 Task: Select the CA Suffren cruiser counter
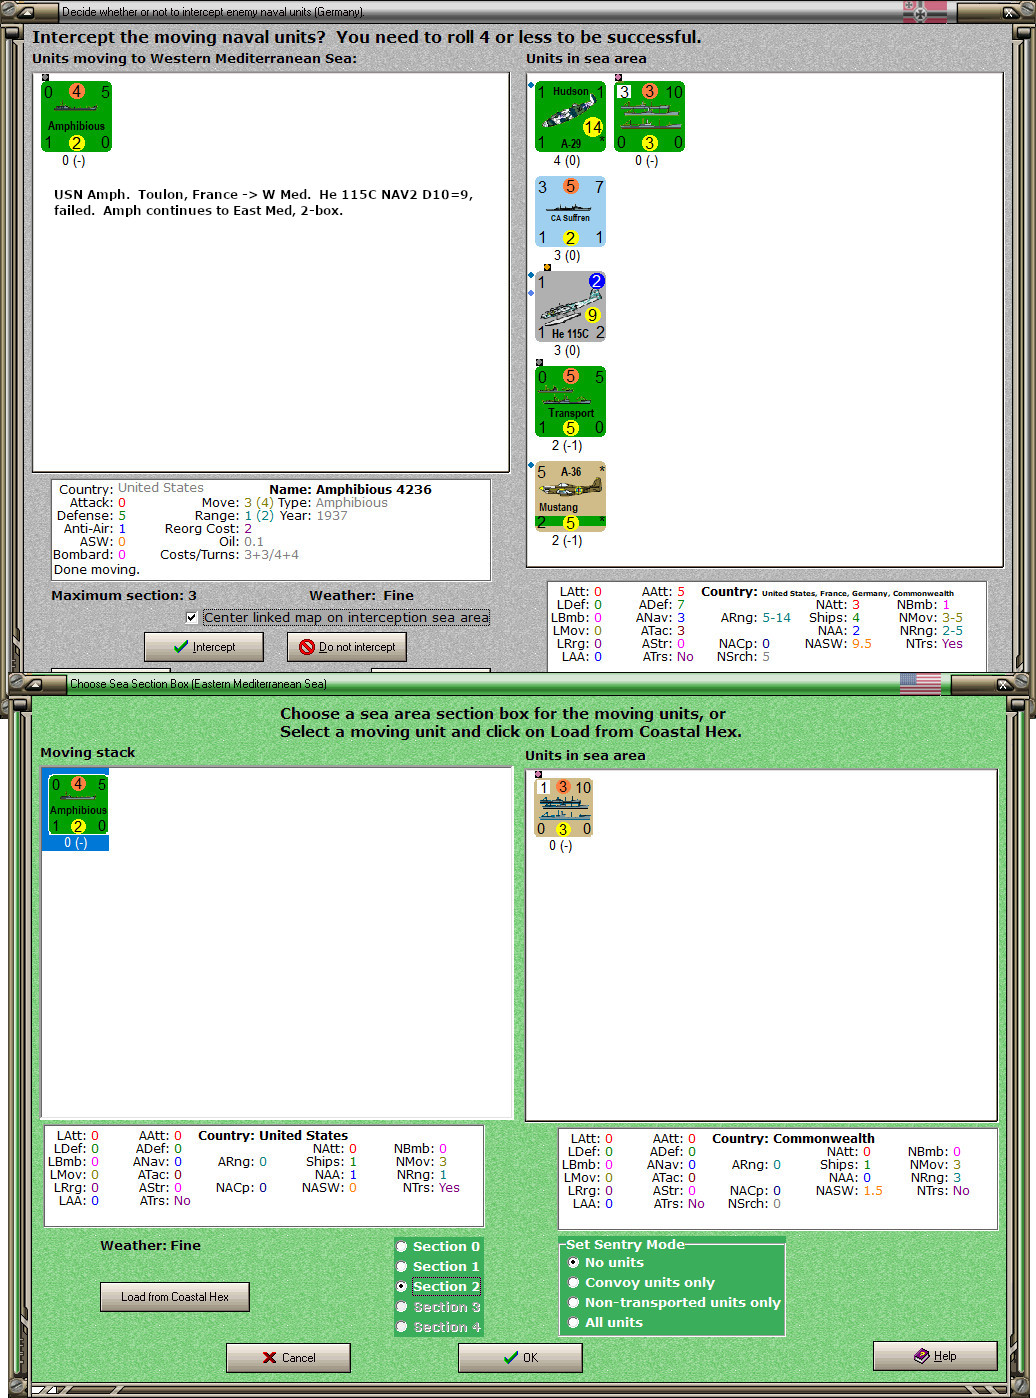[x=569, y=211]
